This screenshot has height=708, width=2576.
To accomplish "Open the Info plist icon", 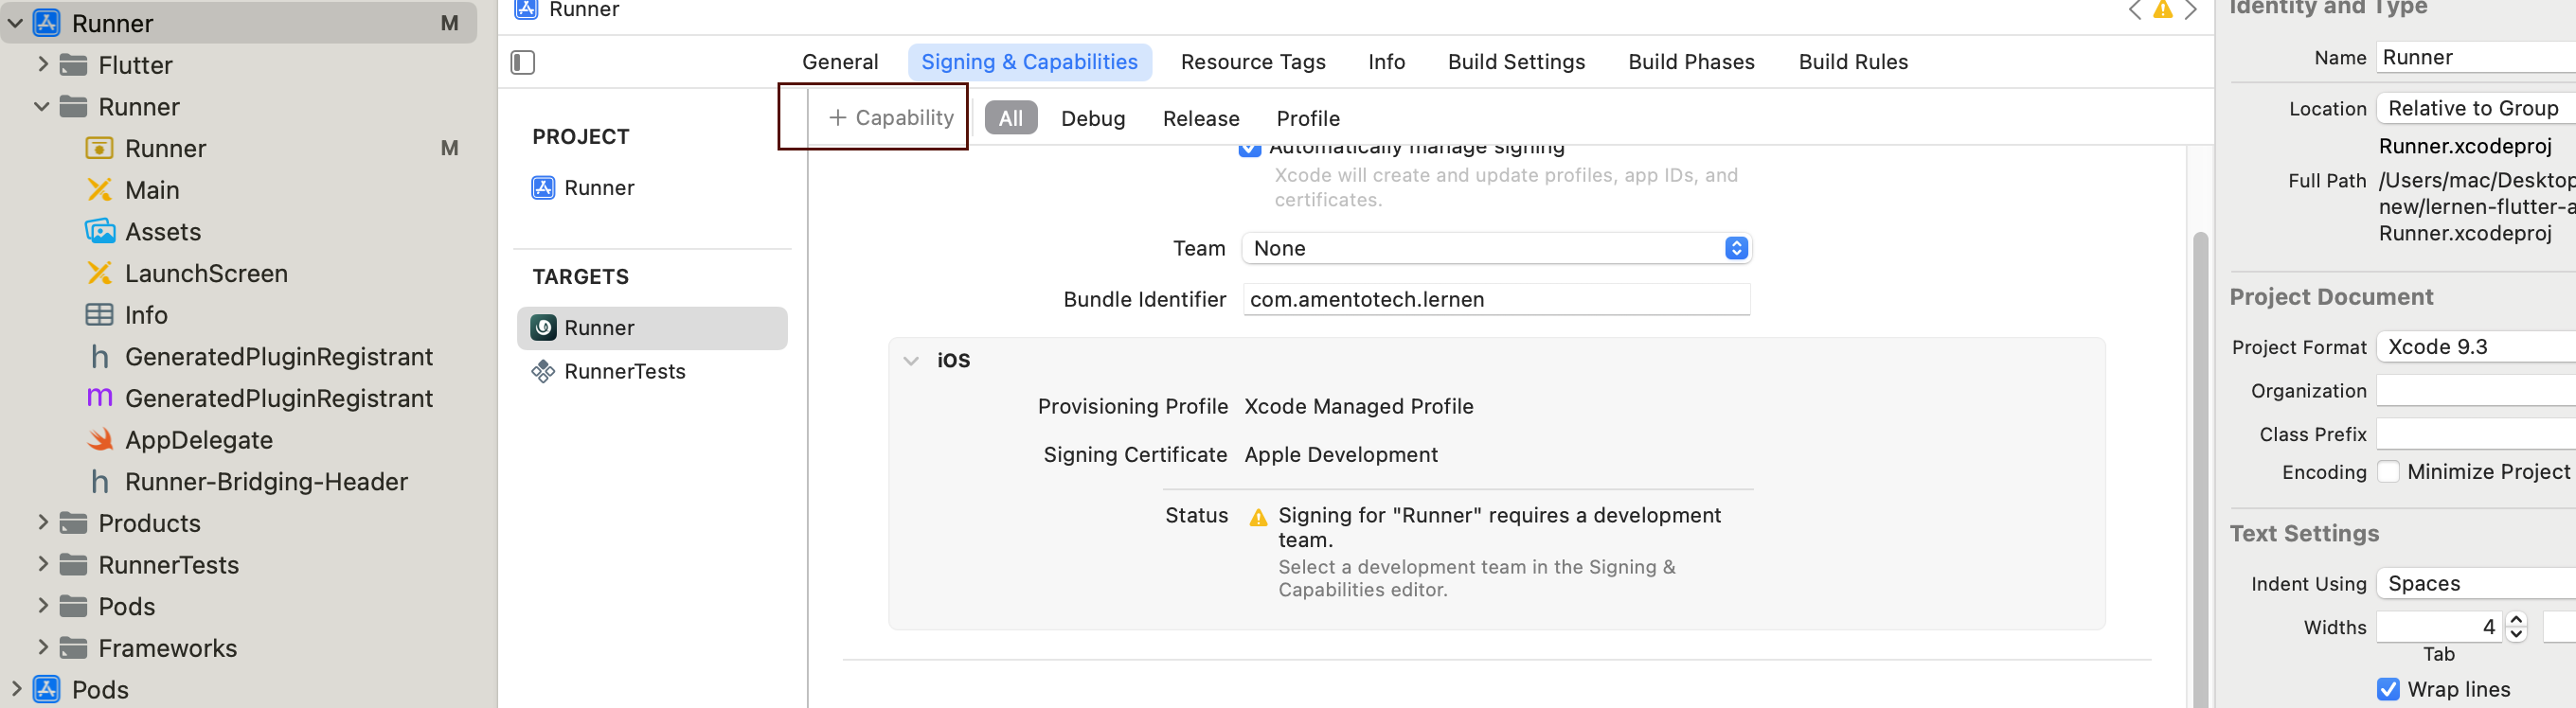I will pyautogui.click(x=99, y=315).
